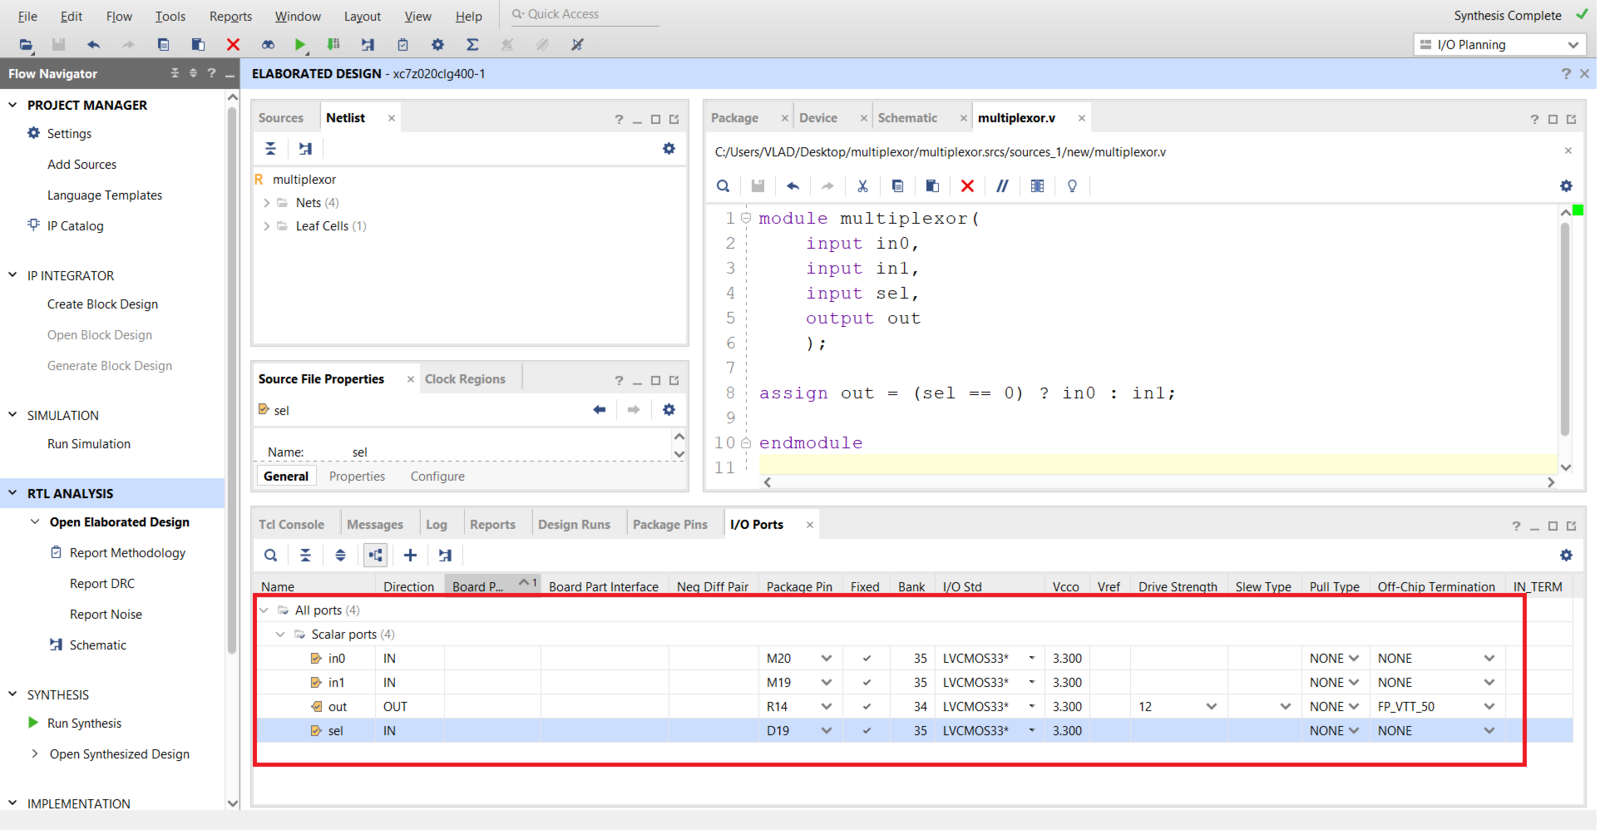Switch to the Tcl Console tab
Image resolution: width=1600 pixels, height=830 pixels.
291,525
